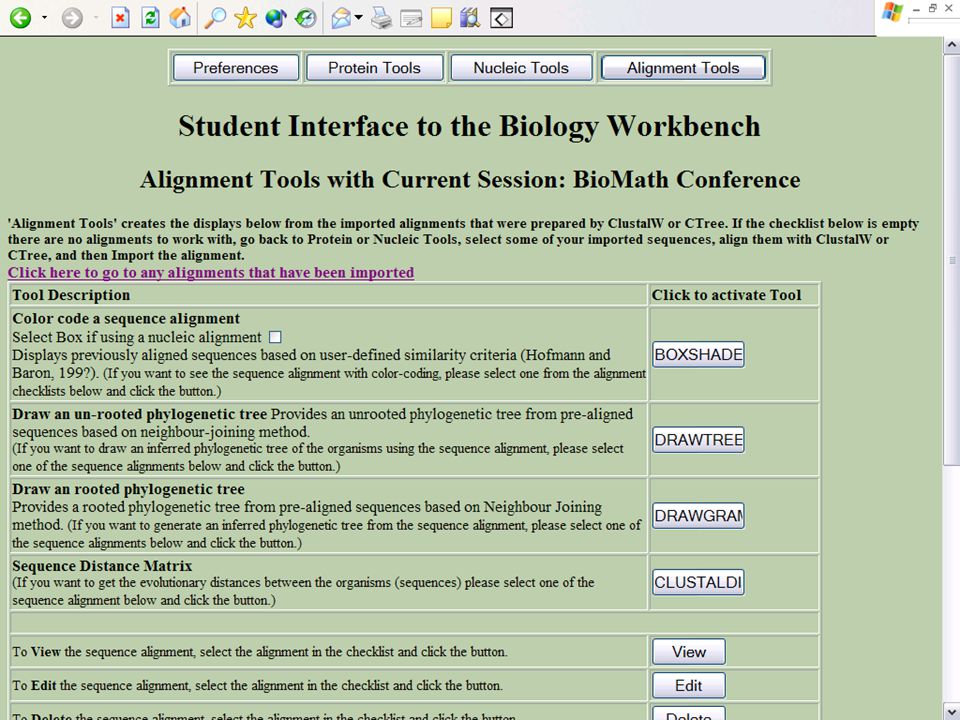Click the diamond bracket icon ending the toolbar
960x720 pixels.
pyautogui.click(x=501, y=18)
